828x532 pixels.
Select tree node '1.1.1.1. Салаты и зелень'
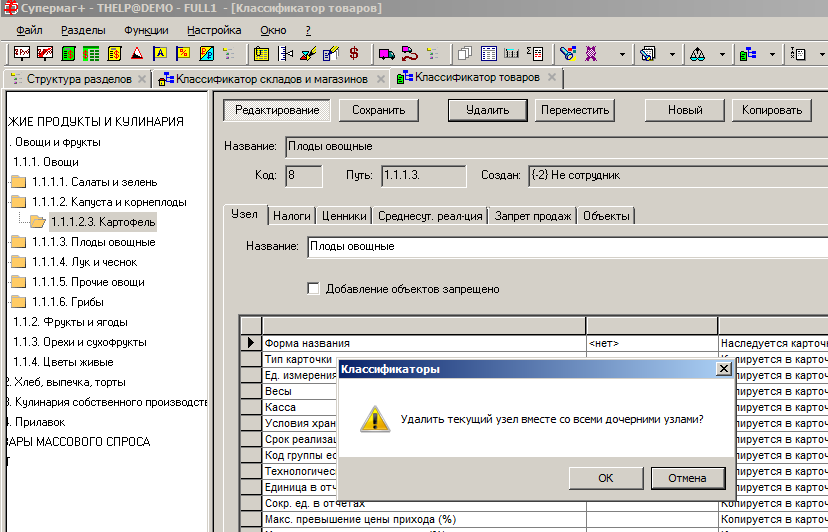[x=95, y=182]
